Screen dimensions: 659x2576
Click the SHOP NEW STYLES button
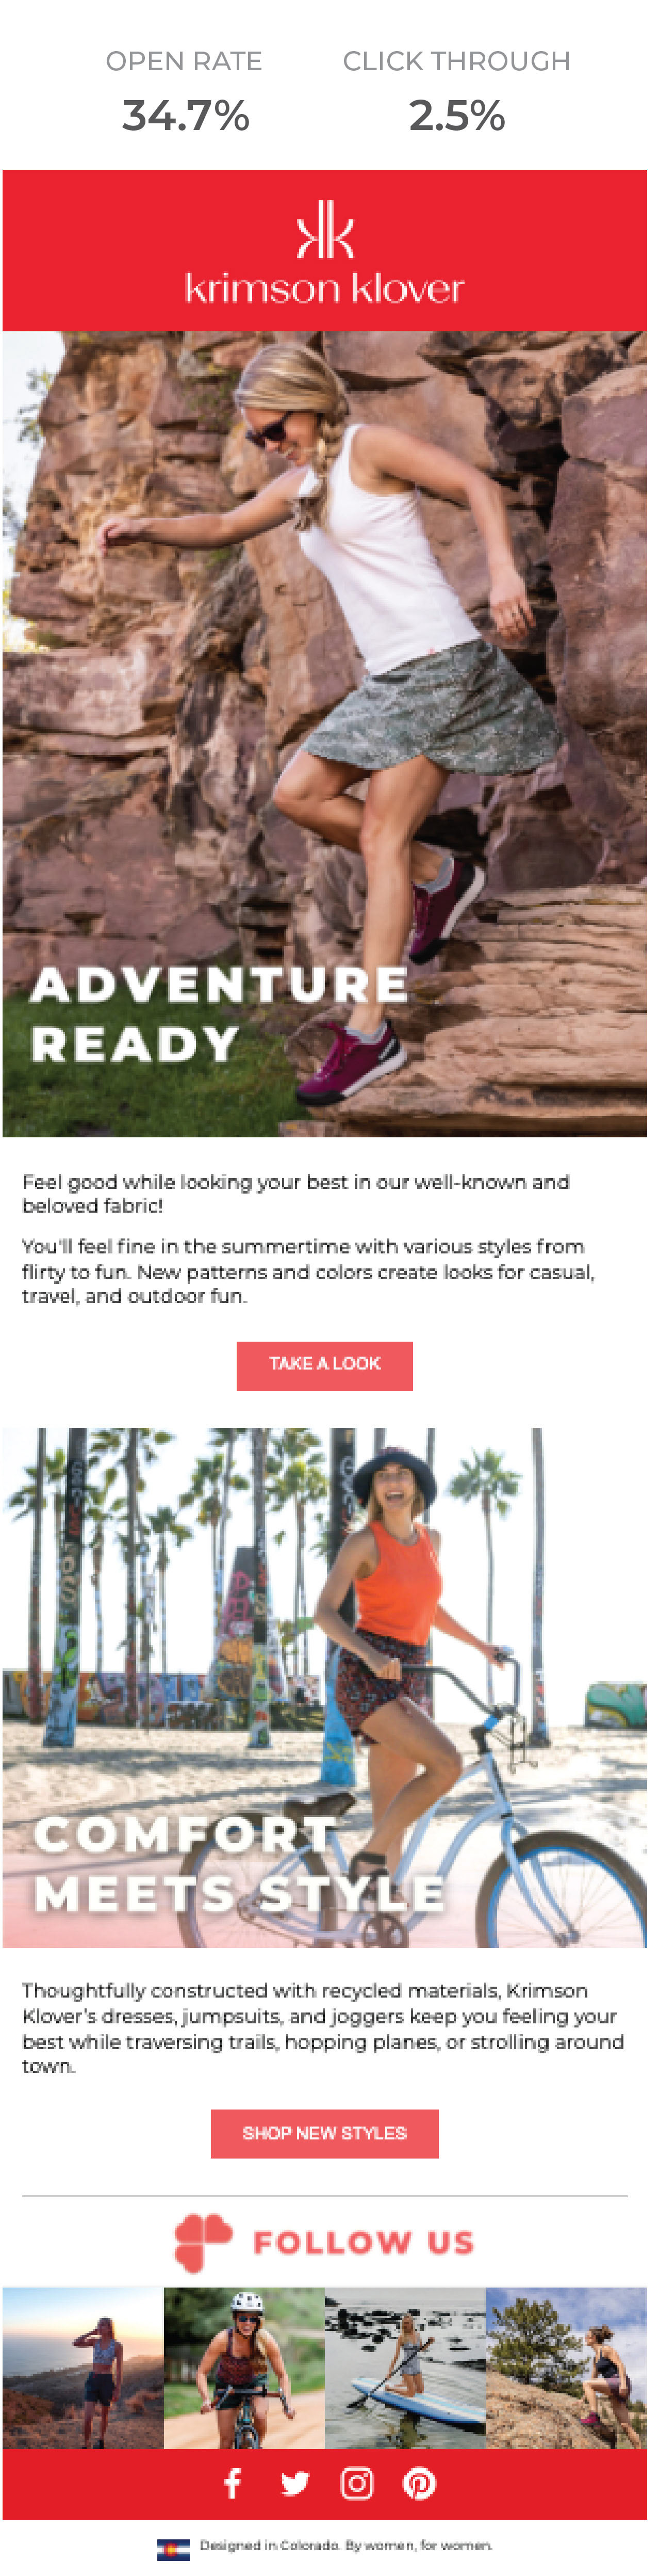tap(325, 2134)
